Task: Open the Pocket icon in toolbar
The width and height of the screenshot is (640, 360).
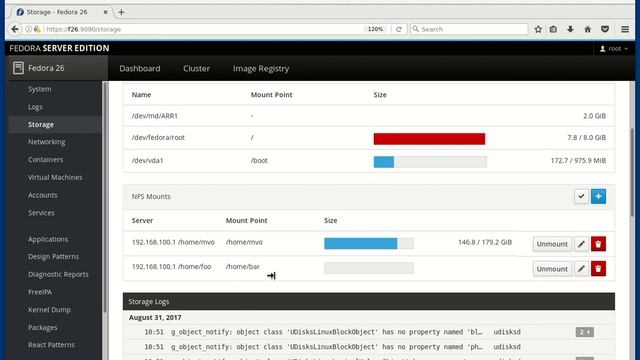Action: [605, 29]
